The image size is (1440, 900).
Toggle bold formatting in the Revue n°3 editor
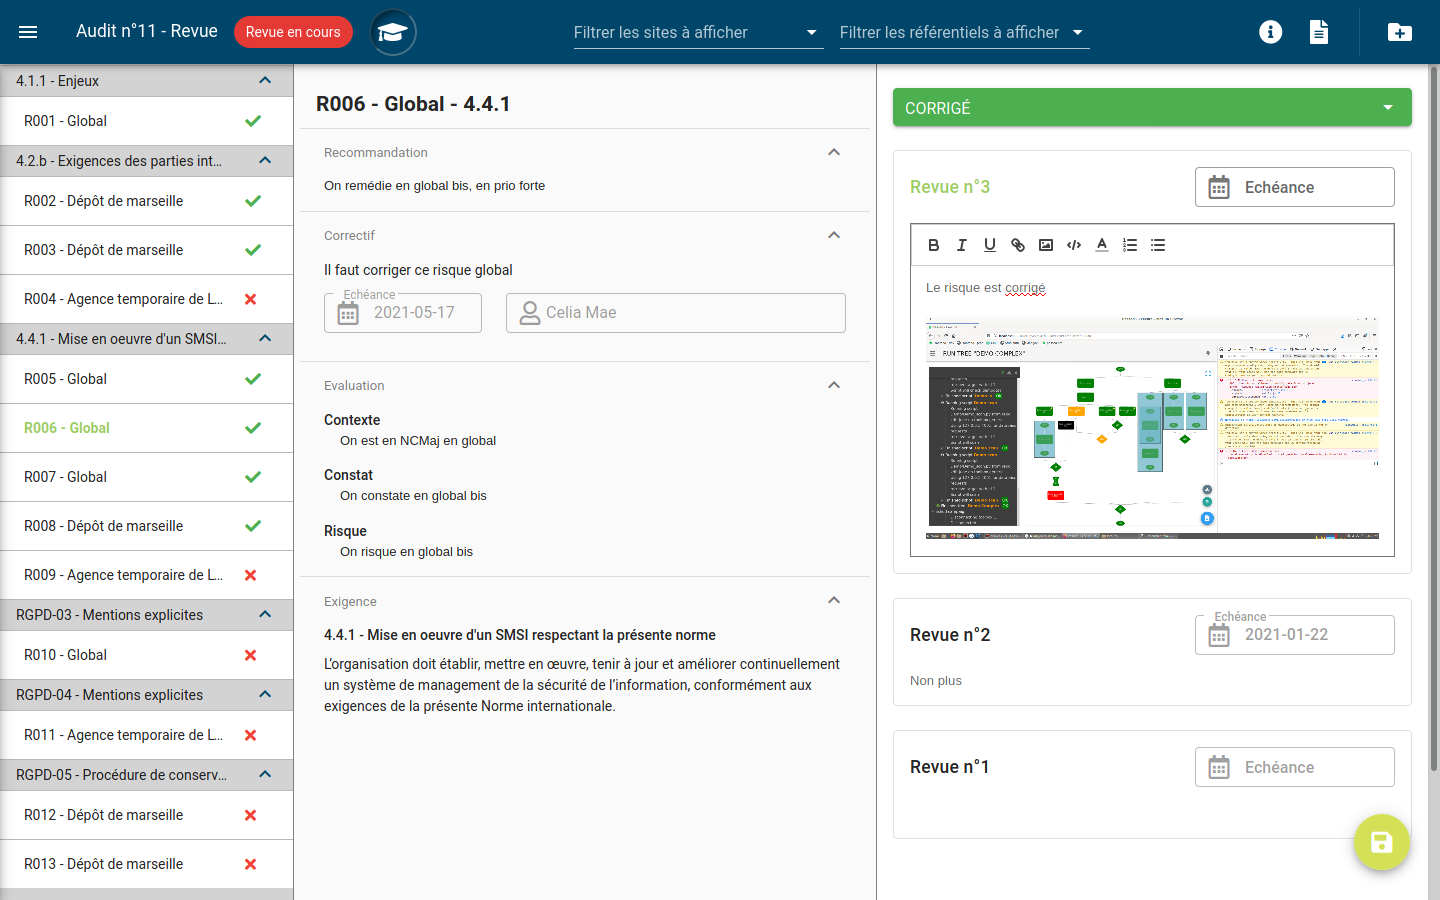pyautogui.click(x=934, y=245)
